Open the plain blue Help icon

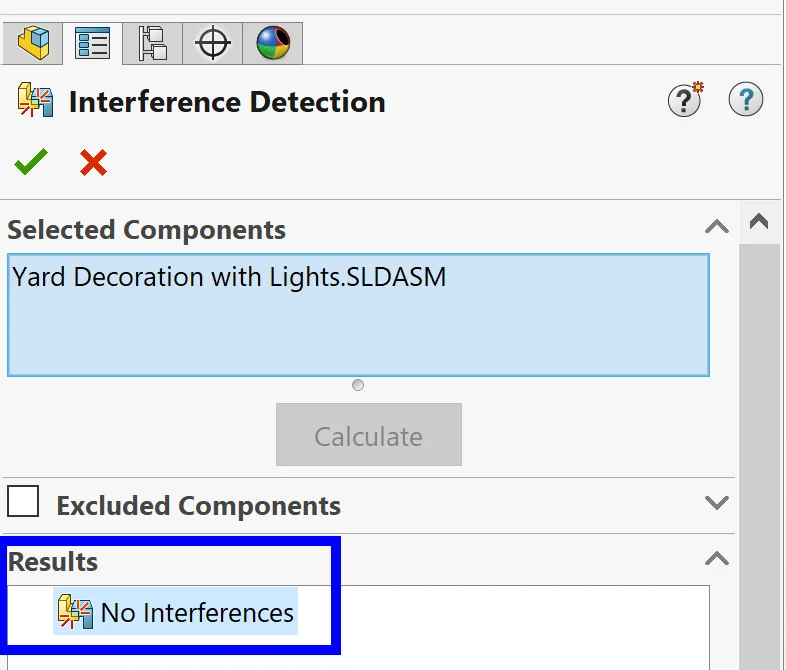[746, 100]
